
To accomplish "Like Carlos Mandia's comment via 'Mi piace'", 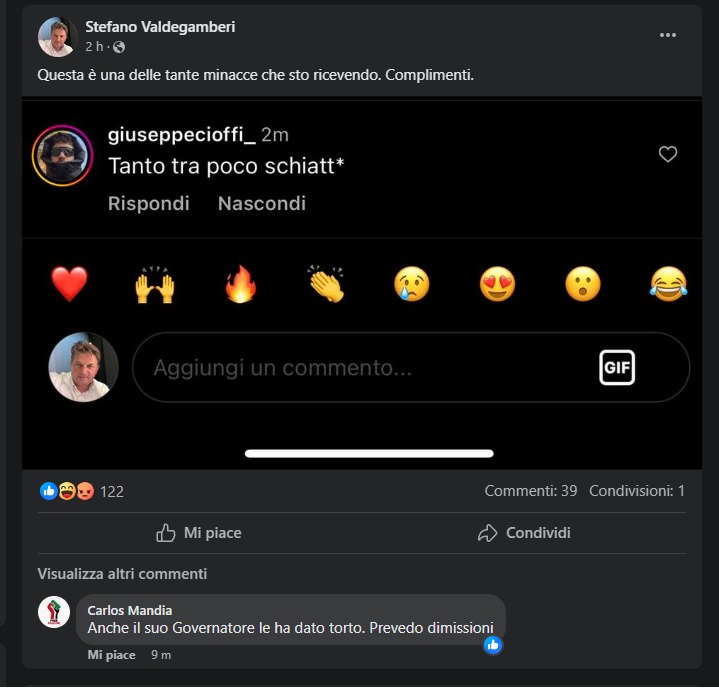I will tap(111, 655).
